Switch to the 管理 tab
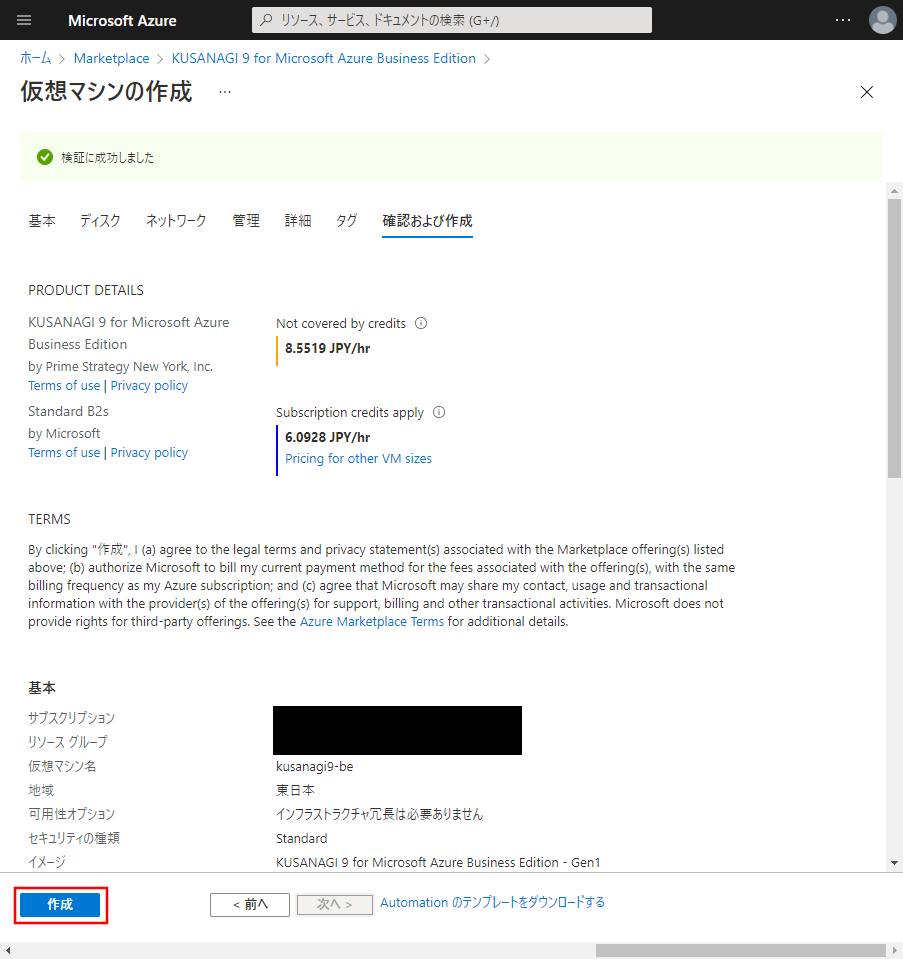The width and height of the screenshot is (903, 959). 246,221
